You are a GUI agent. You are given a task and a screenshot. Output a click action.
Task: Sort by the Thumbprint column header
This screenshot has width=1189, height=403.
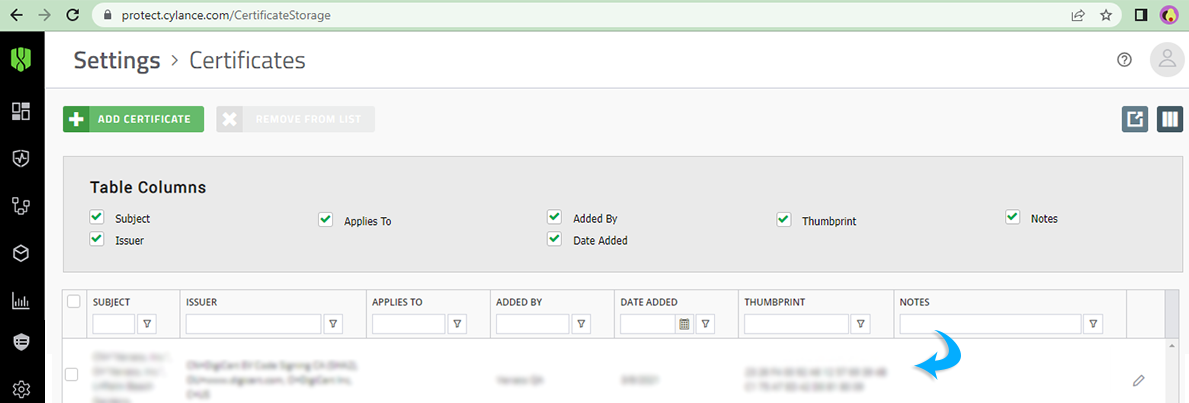click(774, 302)
